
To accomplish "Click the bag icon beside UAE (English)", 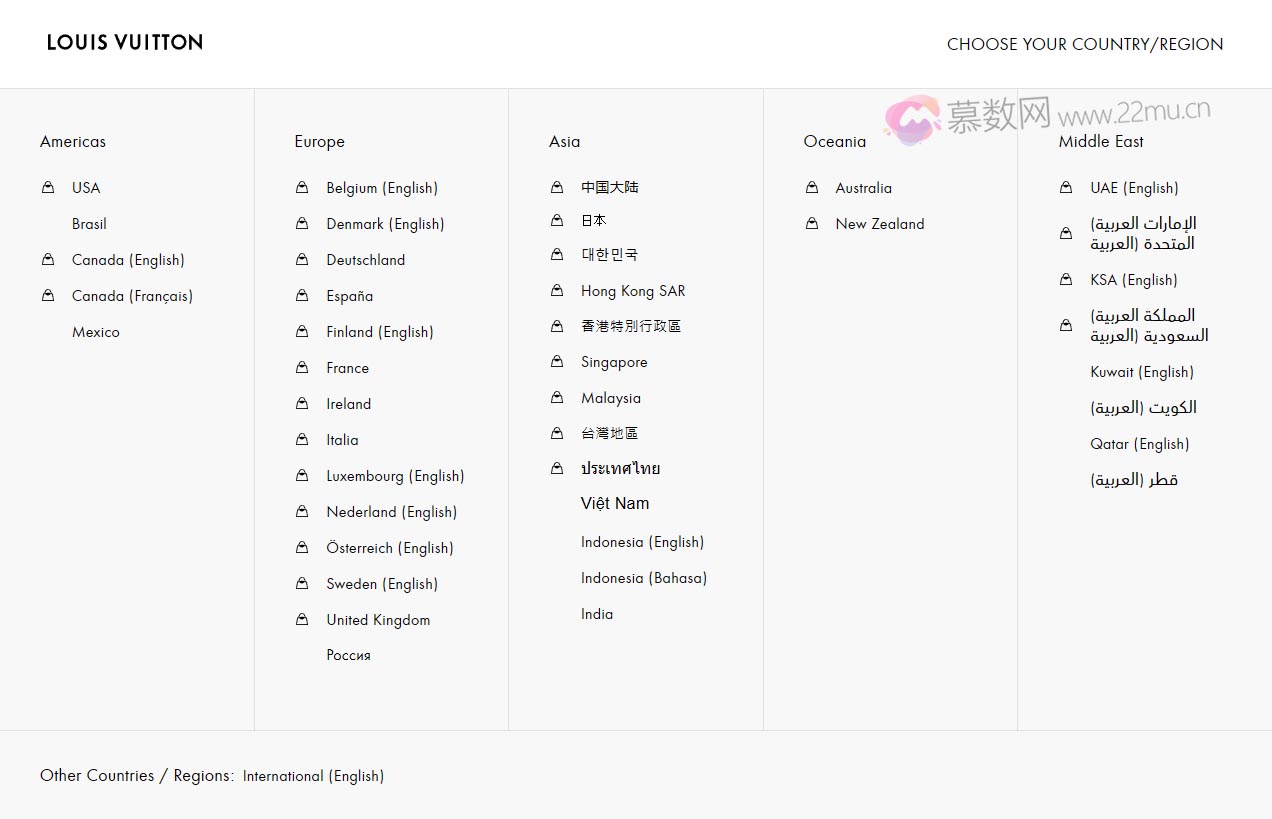I will pyautogui.click(x=1066, y=188).
